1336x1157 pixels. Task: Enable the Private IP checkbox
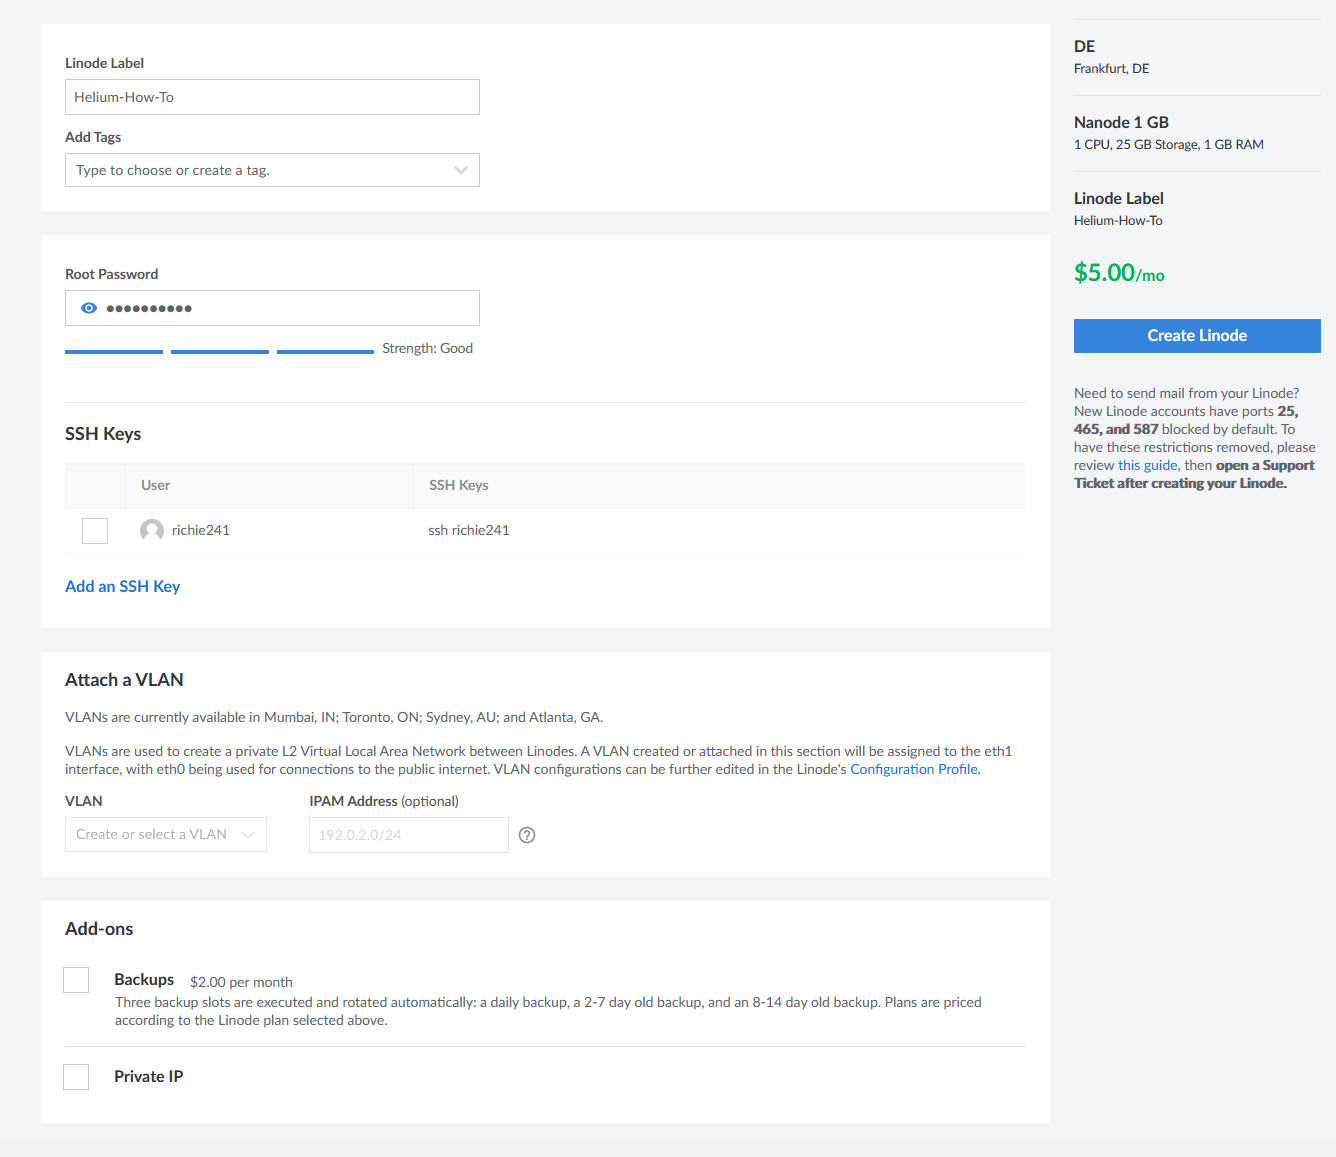click(76, 1077)
